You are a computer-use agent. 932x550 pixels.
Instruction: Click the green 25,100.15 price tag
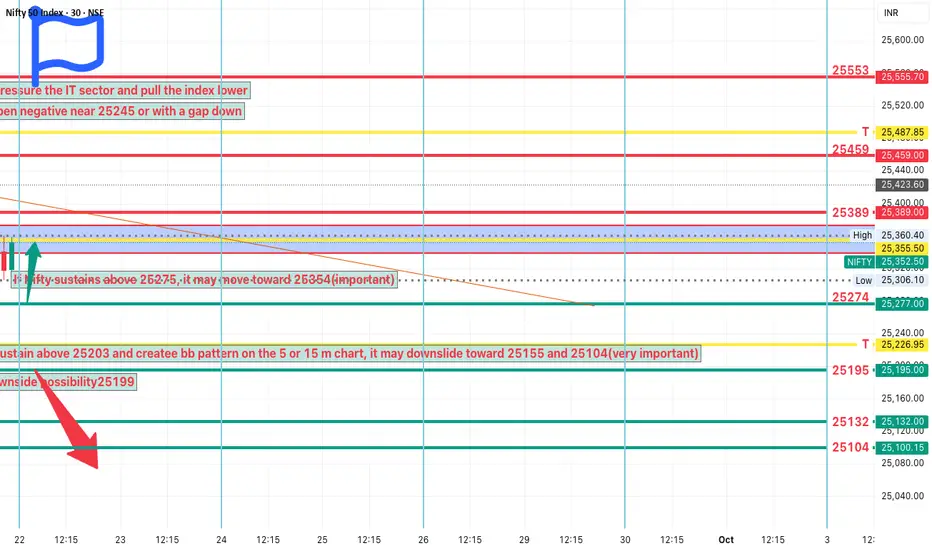pos(902,448)
